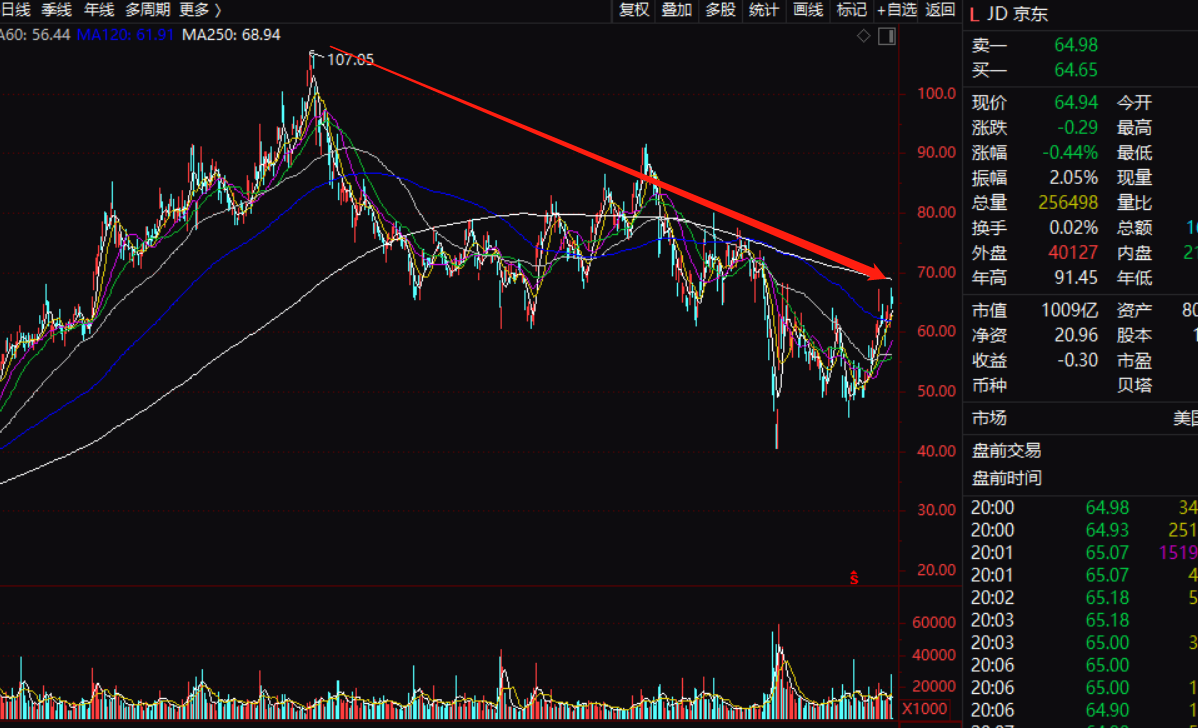
Task: Click the 总量 volume value 256498
Action: tap(1068, 202)
